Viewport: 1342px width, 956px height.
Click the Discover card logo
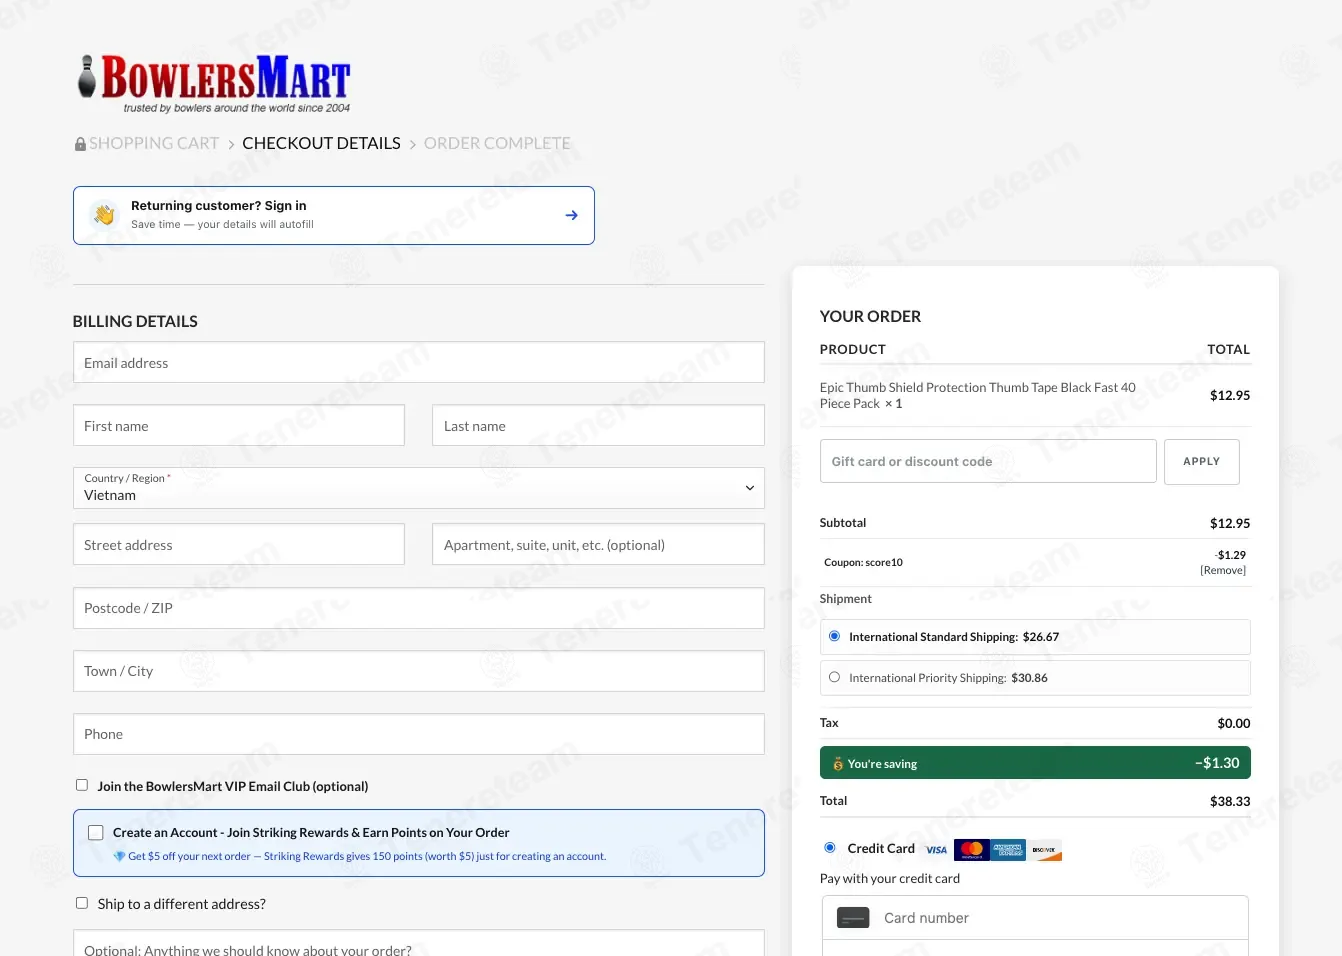click(1044, 850)
